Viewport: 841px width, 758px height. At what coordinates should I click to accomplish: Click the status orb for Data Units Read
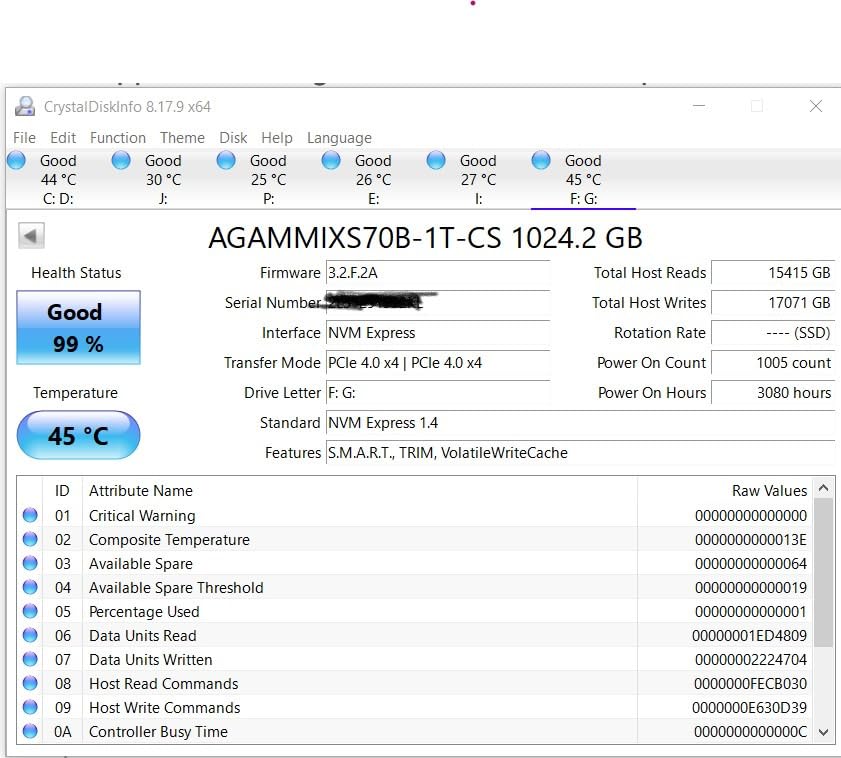(x=30, y=635)
